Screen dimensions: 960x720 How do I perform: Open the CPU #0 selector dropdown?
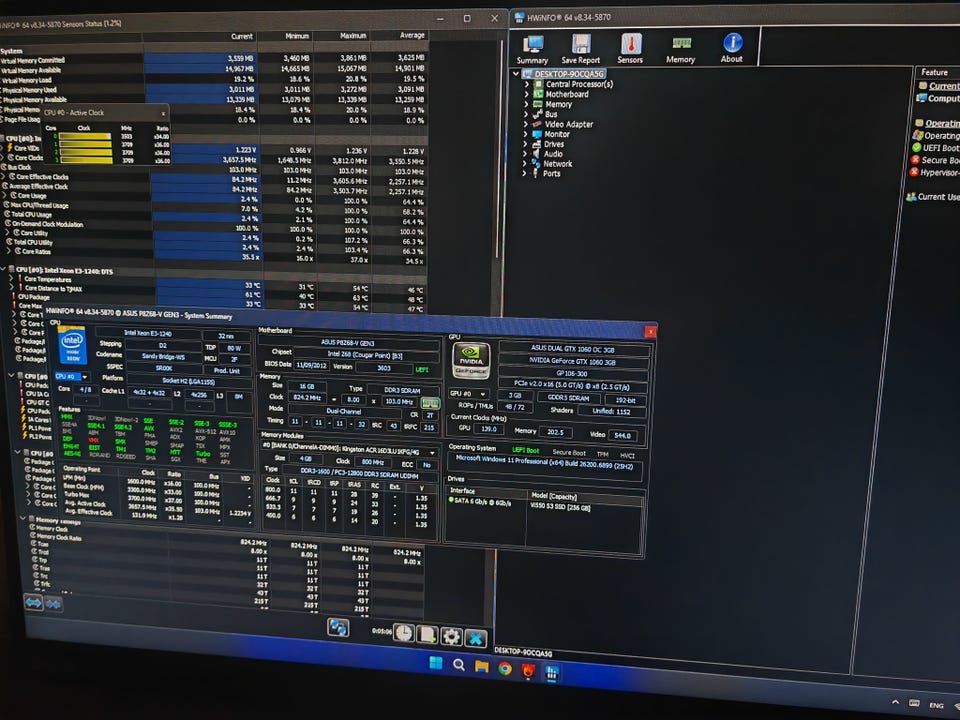[72, 377]
